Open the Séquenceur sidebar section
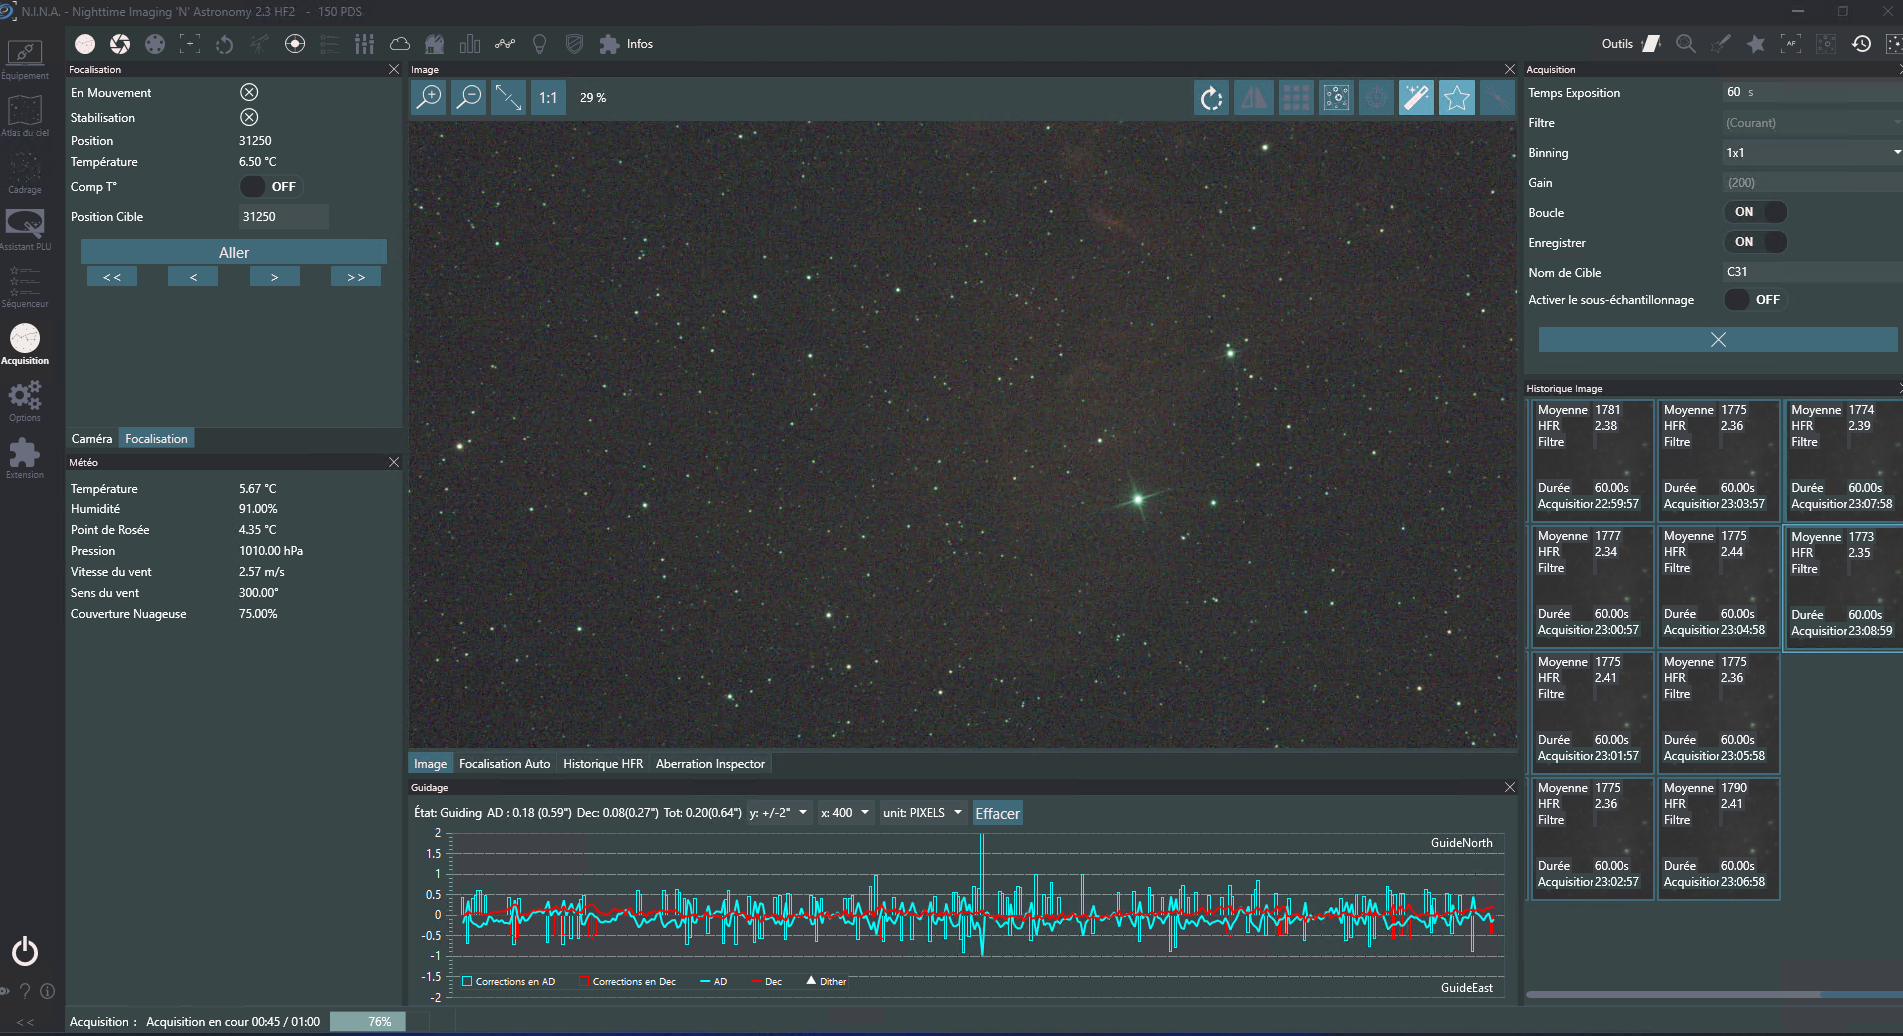Screen dimensions: 1903x1036 coord(25,287)
